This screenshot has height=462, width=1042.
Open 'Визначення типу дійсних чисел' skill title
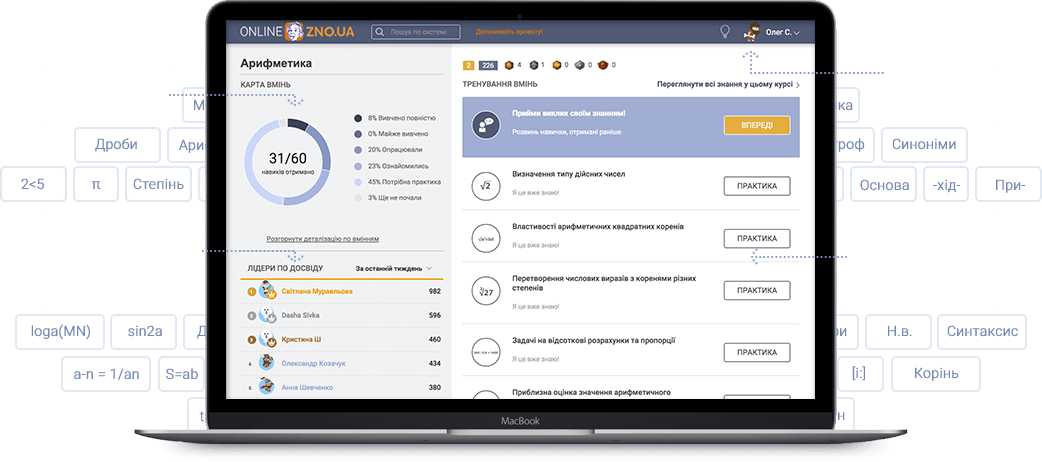[x=569, y=174]
